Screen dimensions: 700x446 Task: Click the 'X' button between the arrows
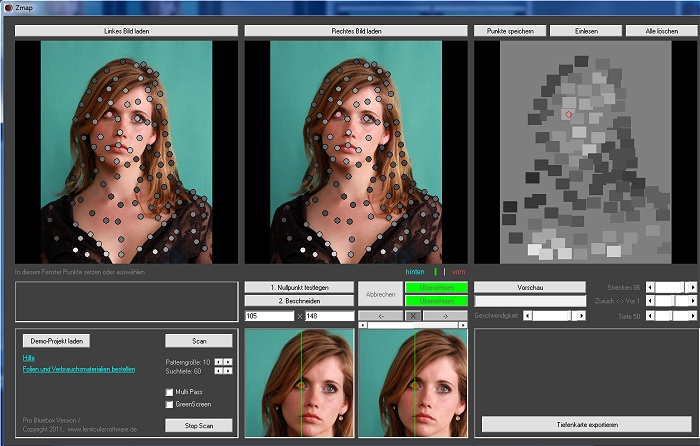pyautogui.click(x=411, y=316)
